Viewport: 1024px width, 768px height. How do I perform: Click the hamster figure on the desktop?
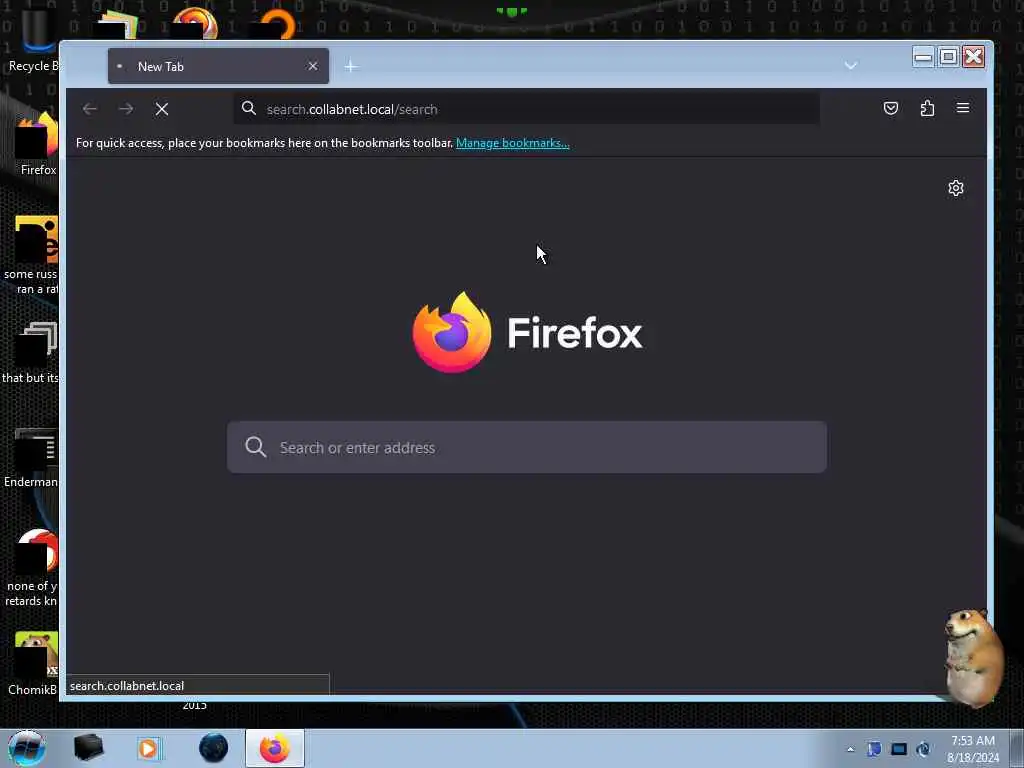(x=974, y=658)
